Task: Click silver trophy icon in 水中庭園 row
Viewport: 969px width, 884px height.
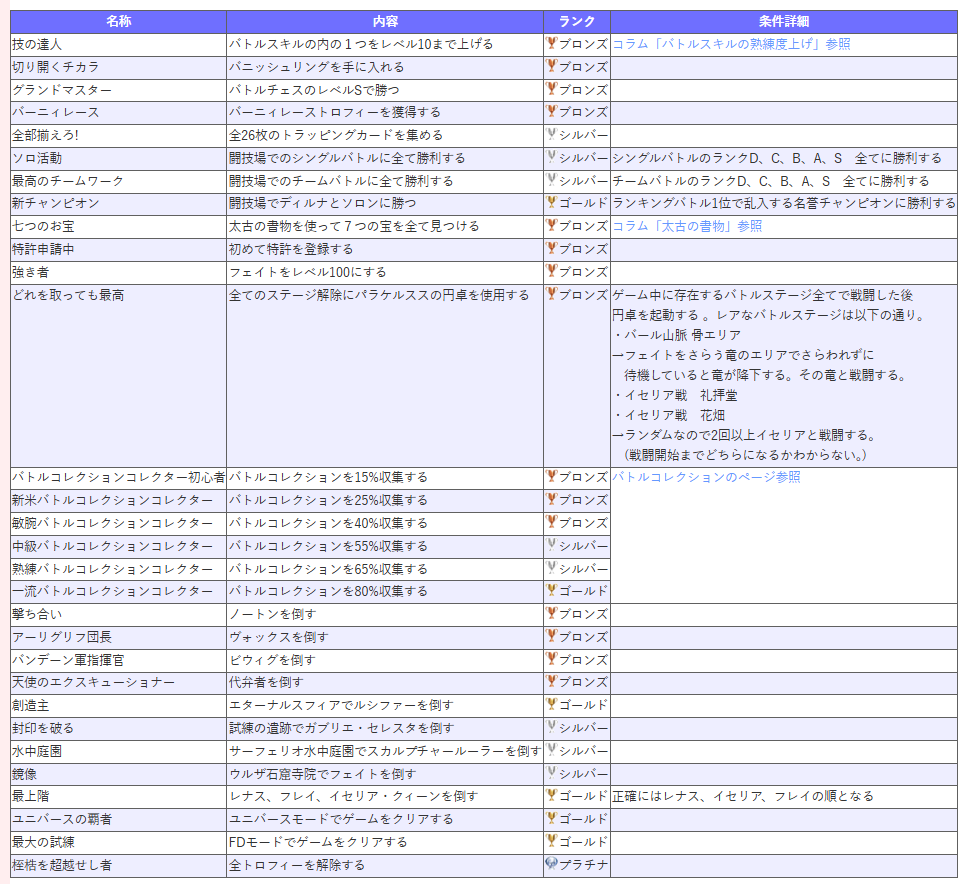Action: click(x=551, y=750)
